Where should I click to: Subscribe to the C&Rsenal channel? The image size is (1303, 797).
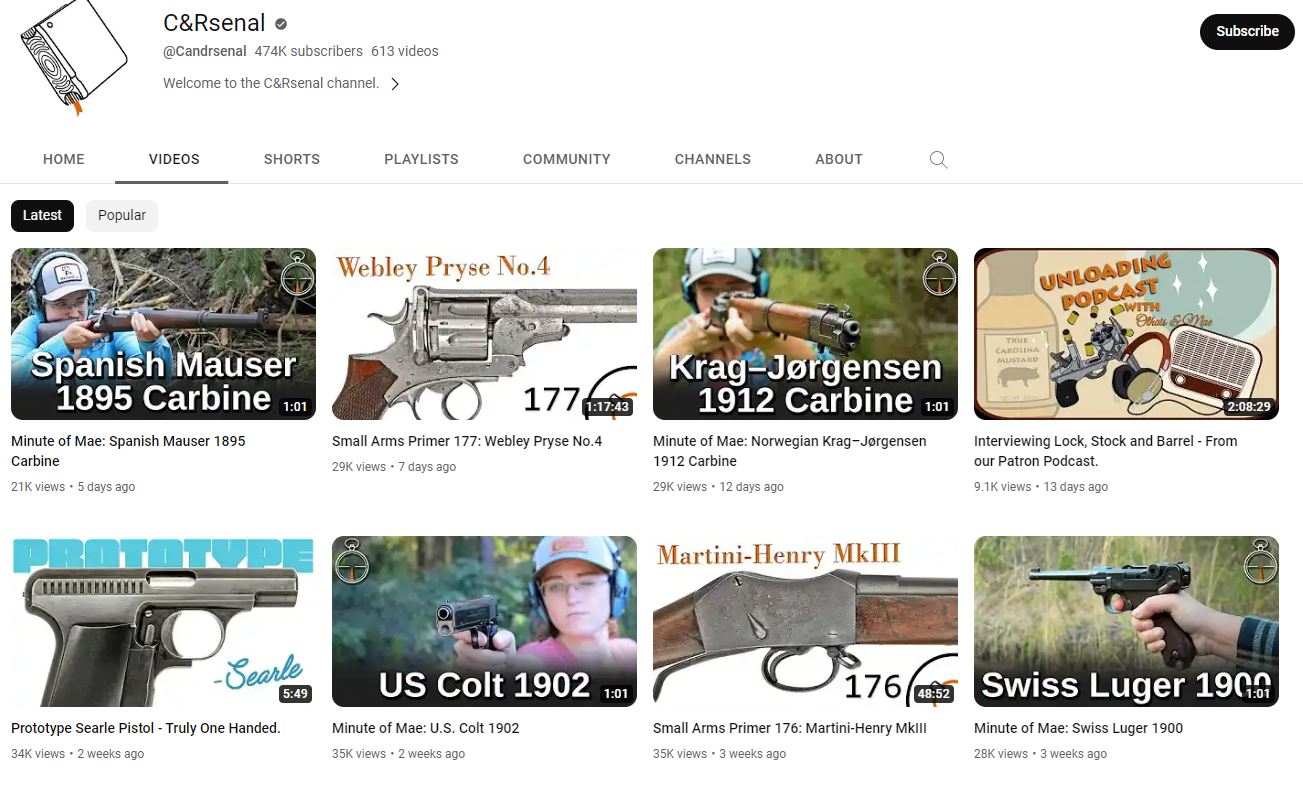[x=1247, y=31]
